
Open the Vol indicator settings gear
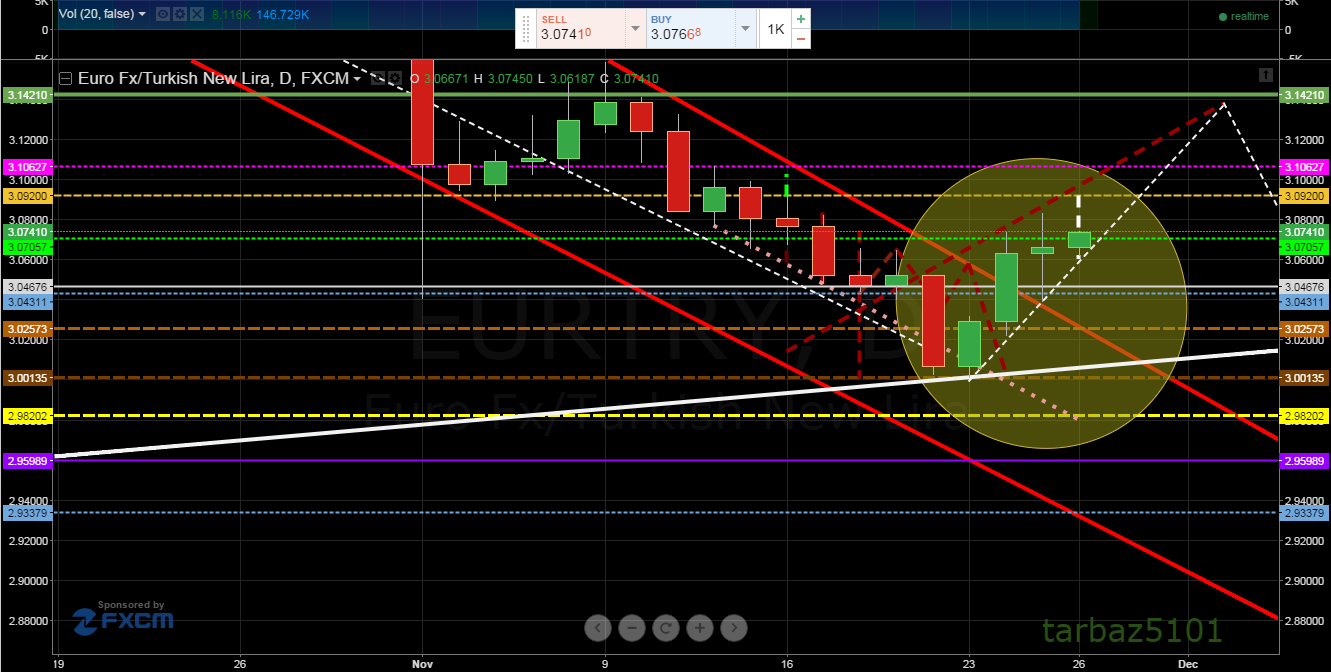[178, 14]
